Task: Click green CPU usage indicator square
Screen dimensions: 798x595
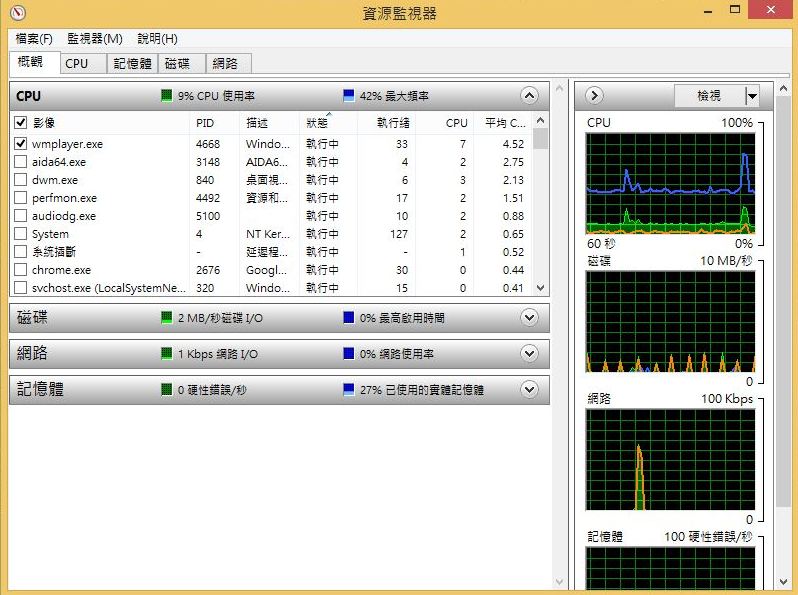Action: [166, 96]
